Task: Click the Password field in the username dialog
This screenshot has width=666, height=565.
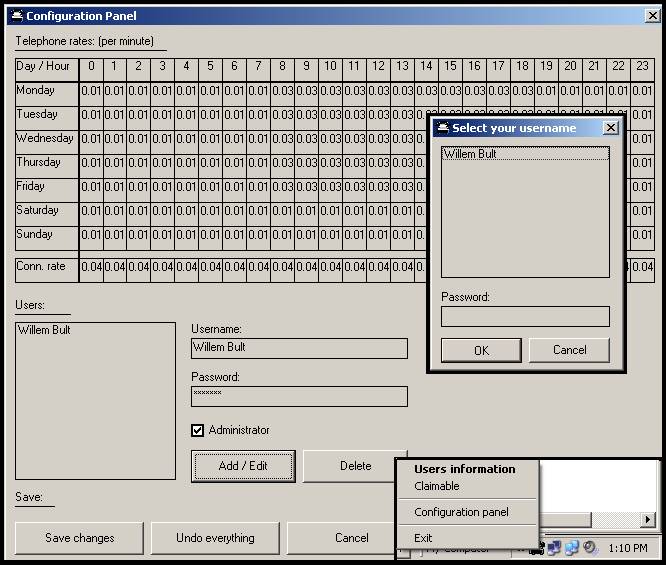Action: pyautogui.click(x=525, y=316)
